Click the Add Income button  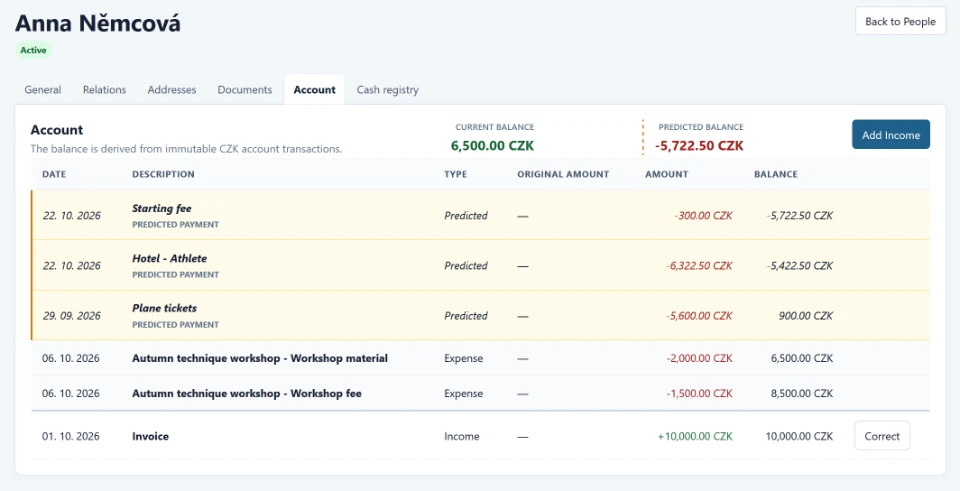(x=891, y=135)
